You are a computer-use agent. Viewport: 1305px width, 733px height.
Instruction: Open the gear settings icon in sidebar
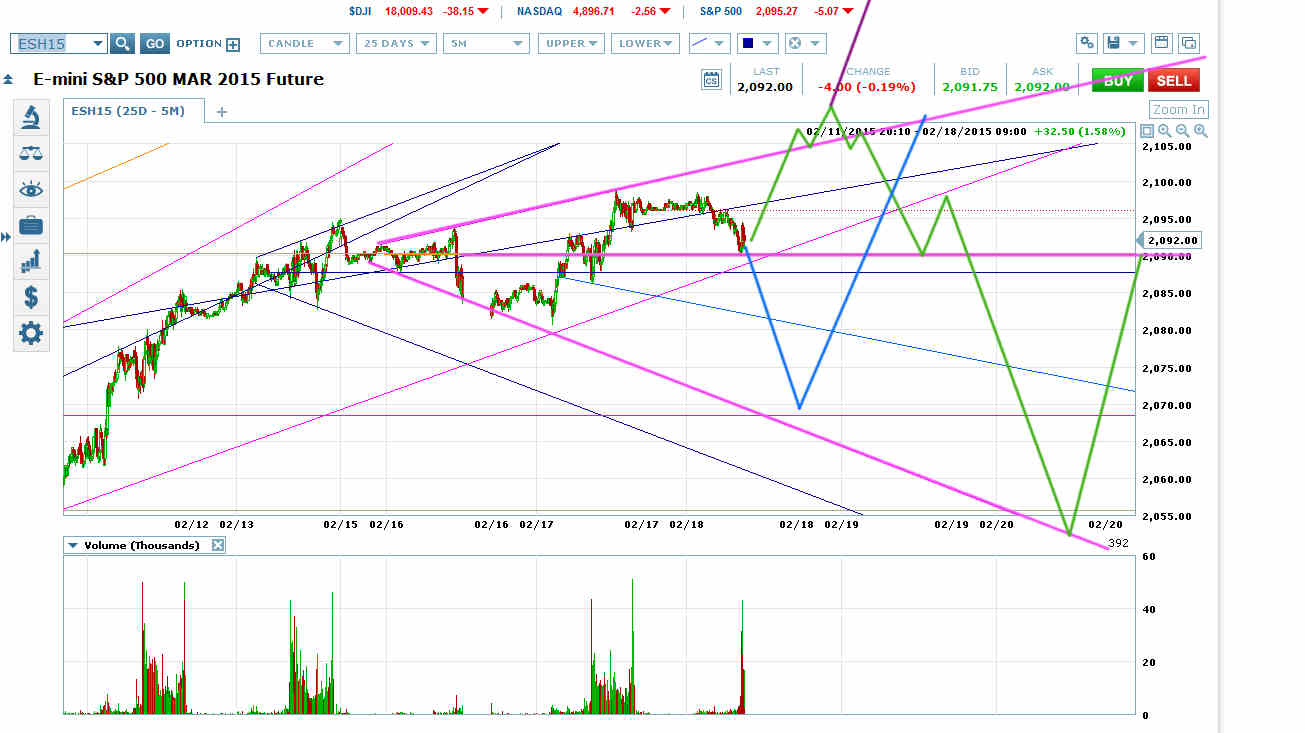(31, 333)
